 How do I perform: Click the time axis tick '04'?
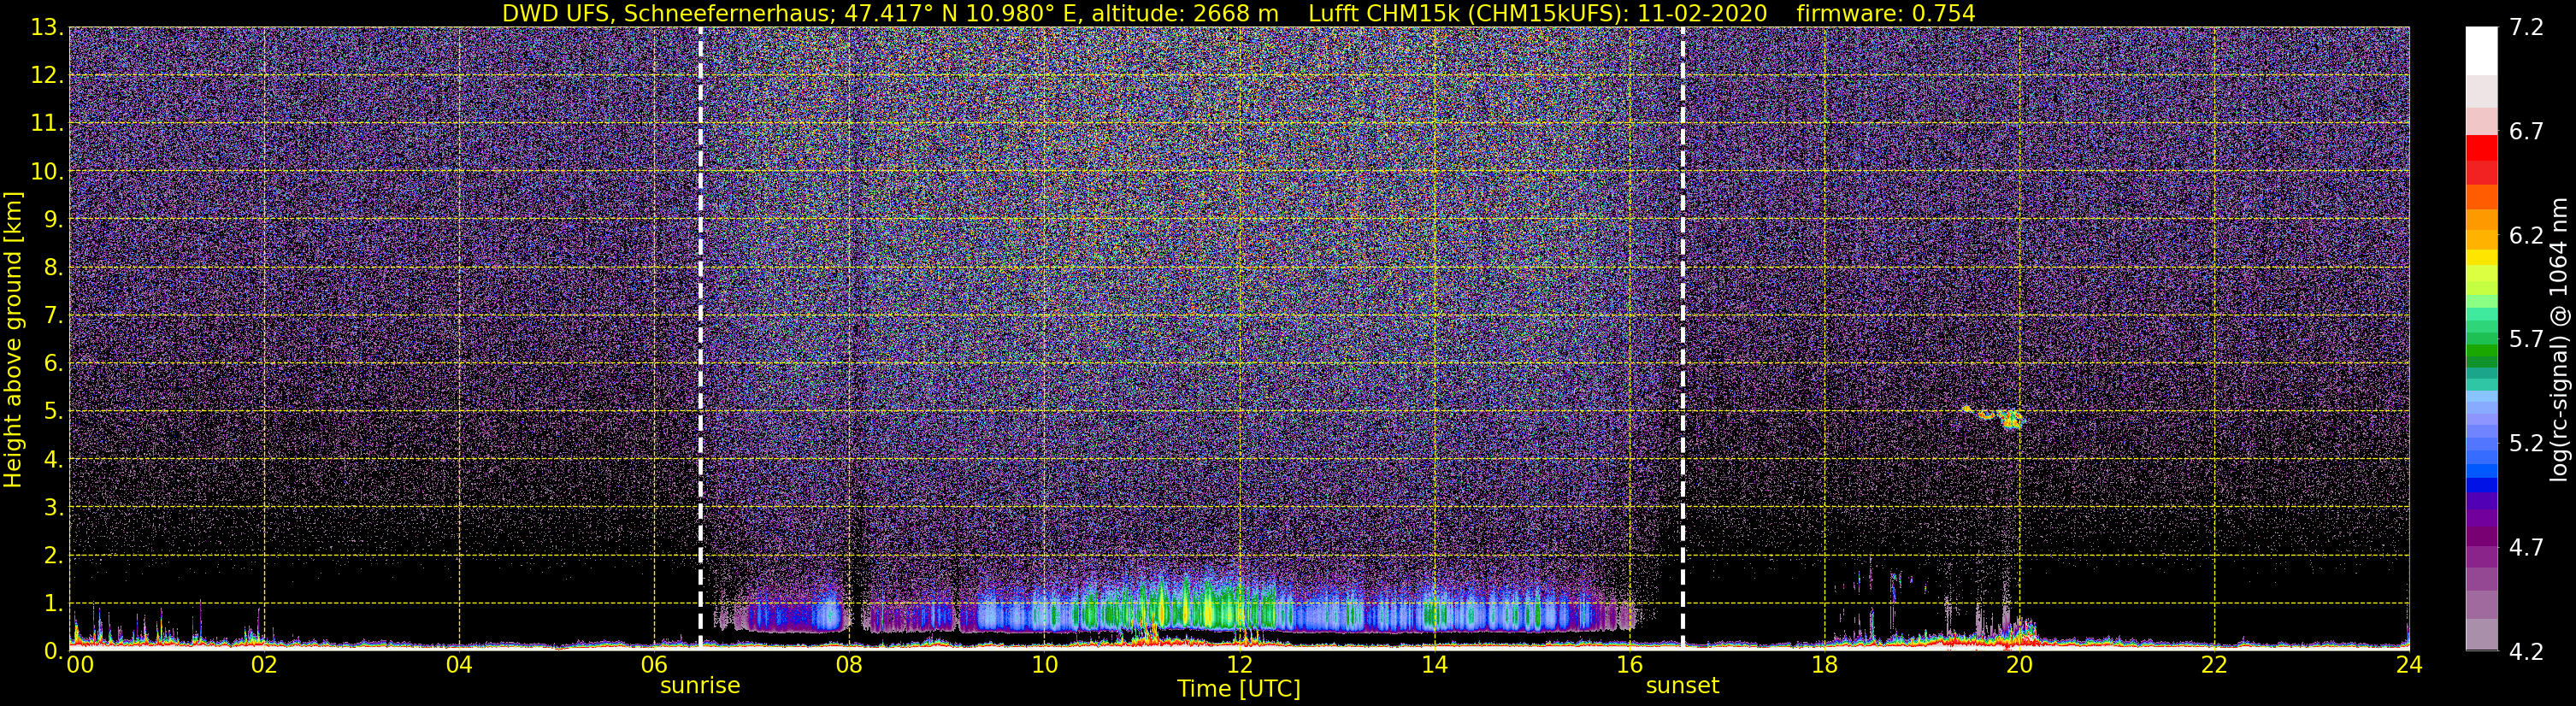[458, 665]
